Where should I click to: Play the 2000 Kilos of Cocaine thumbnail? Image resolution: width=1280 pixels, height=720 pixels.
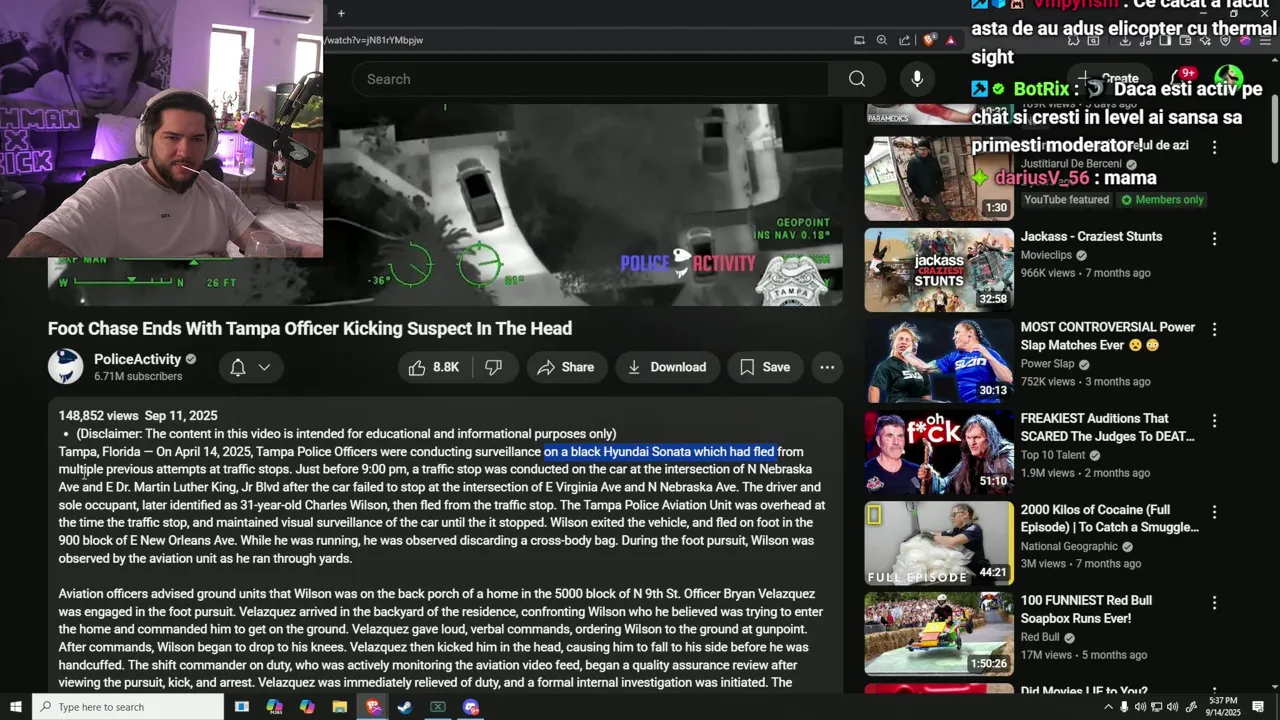[x=939, y=543]
